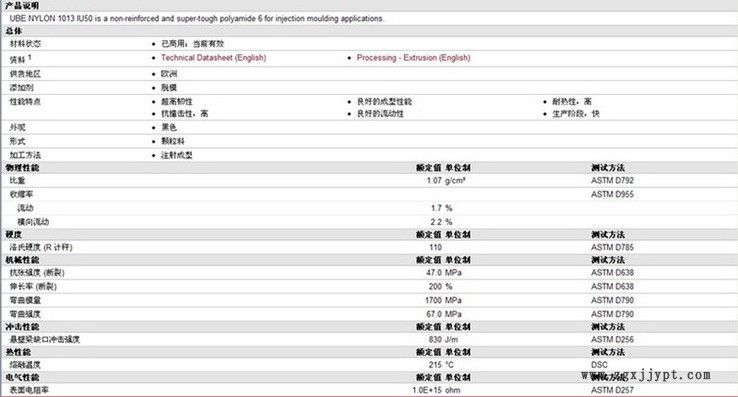Viewport: 738px width, 397px height.
Task: Click the 冲击性能 section header
Action: click(x=22, y=327)
